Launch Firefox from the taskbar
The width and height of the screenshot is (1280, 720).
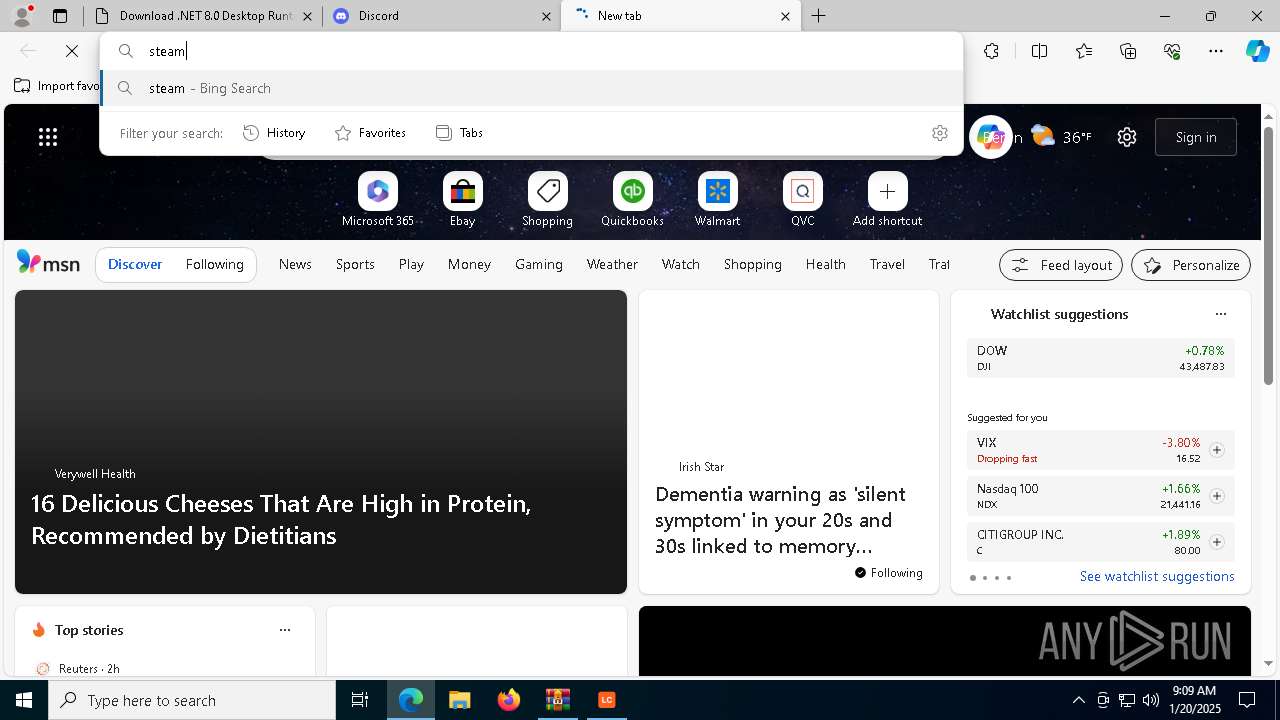coord(508,700)
